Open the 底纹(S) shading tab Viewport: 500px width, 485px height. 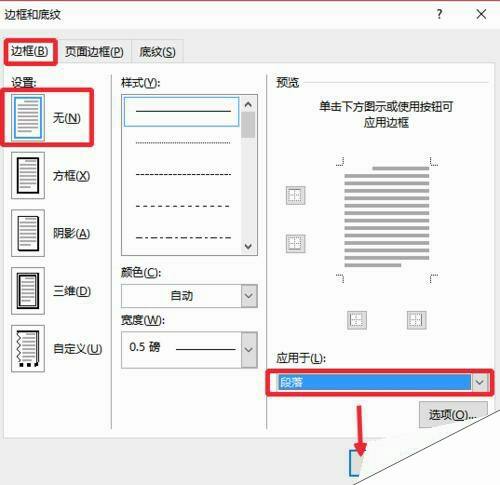(x=157, y=52)
